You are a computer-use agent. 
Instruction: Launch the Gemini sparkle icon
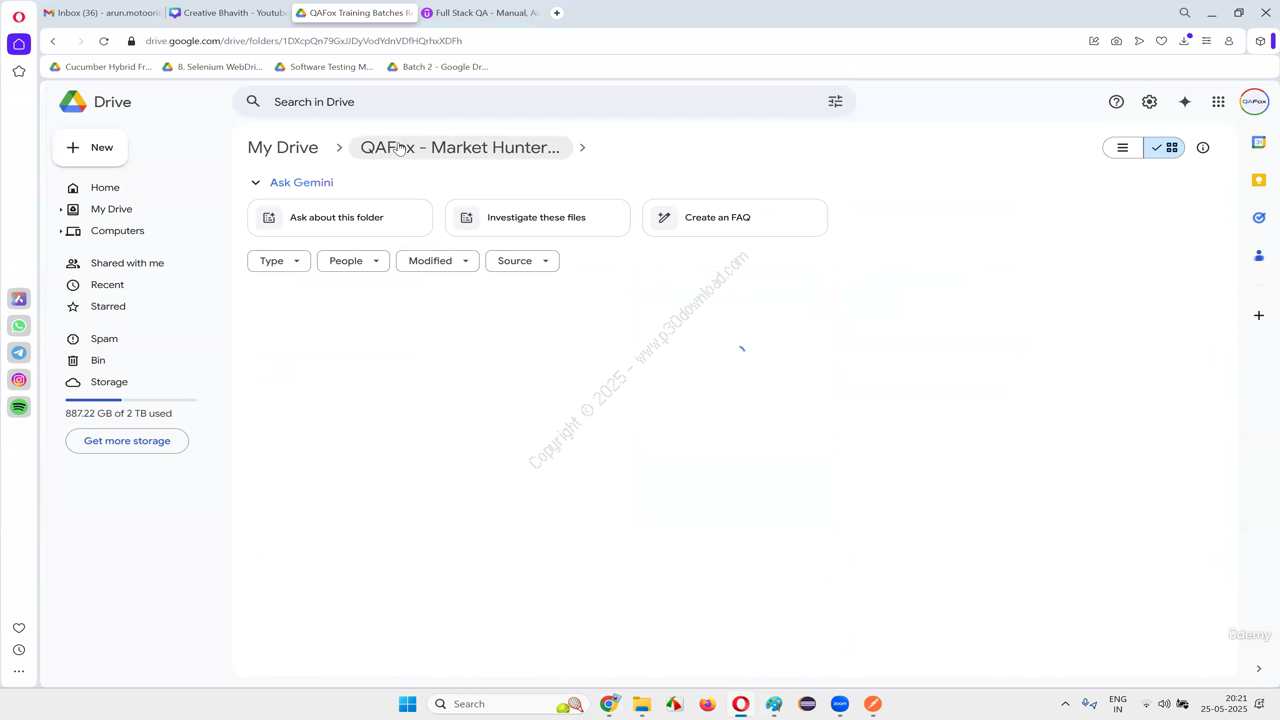[x=1185, y=102]
